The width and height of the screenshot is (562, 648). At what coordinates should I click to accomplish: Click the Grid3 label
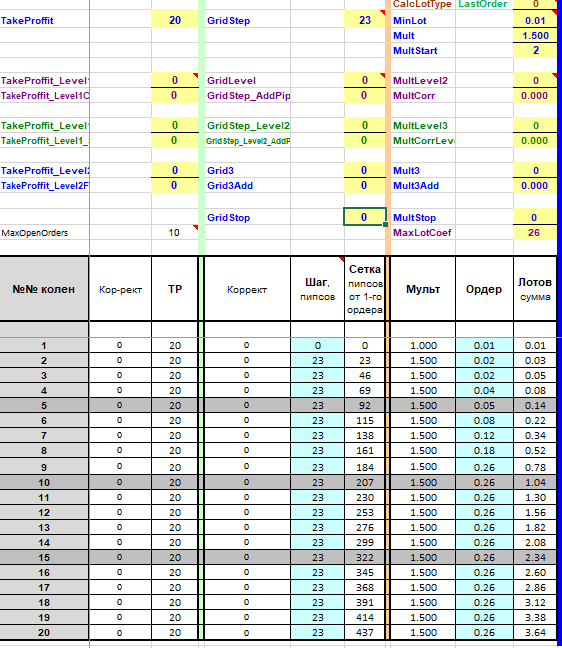(220, 171)
